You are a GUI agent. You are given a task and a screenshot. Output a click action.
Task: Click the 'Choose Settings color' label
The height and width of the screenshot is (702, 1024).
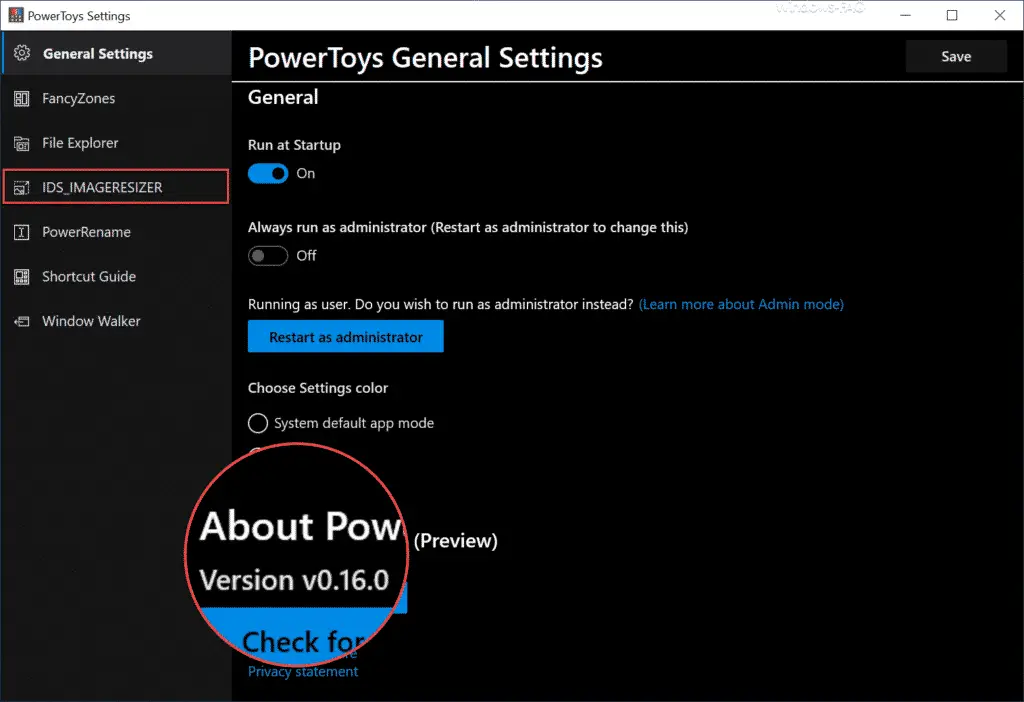318,388
